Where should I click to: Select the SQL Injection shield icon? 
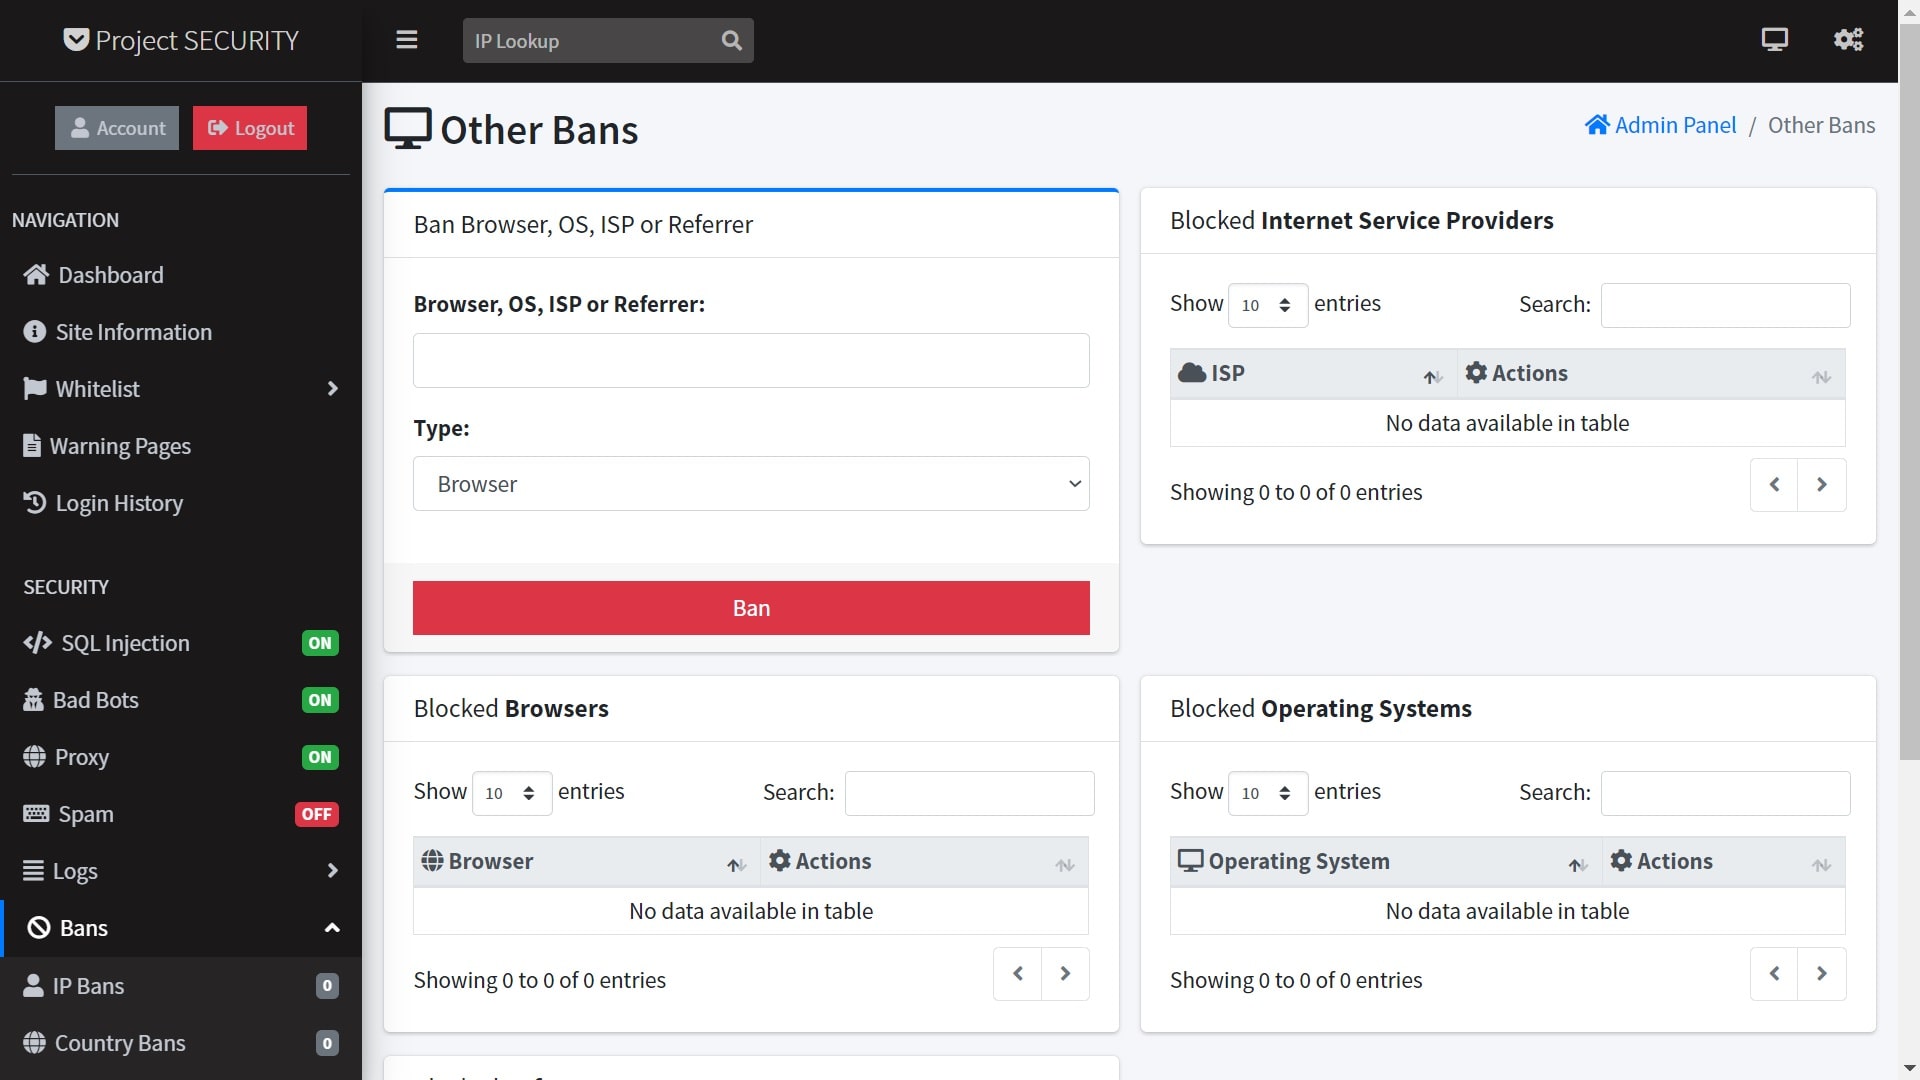pyautogui.click(x=37, y=643)
